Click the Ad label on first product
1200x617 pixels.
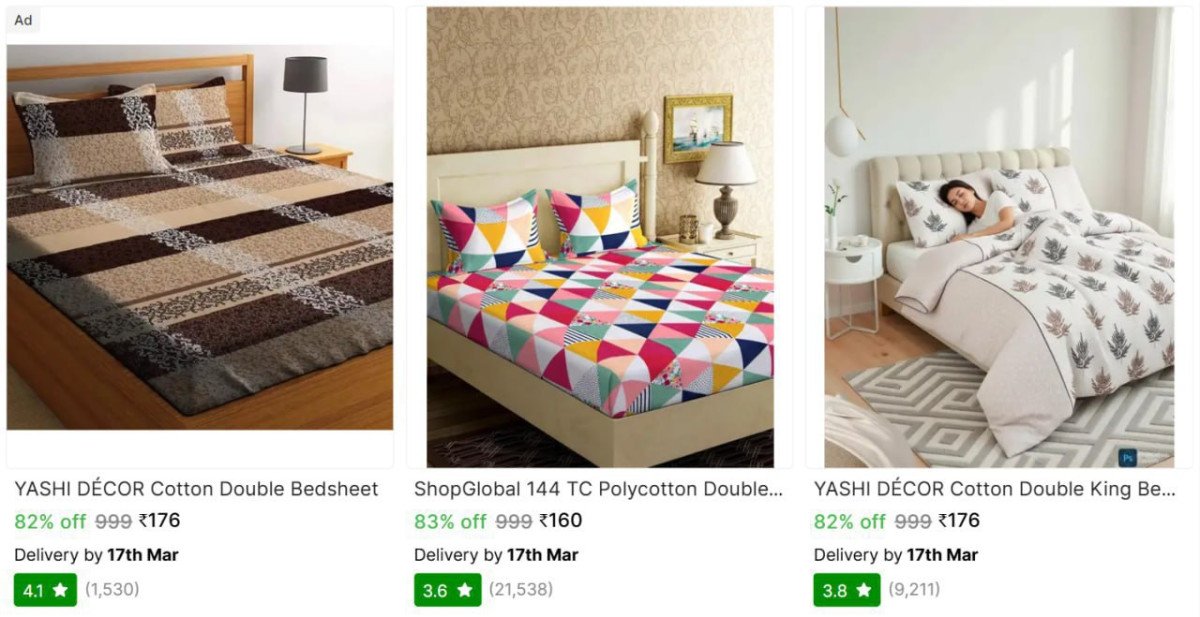click(23, 20)
